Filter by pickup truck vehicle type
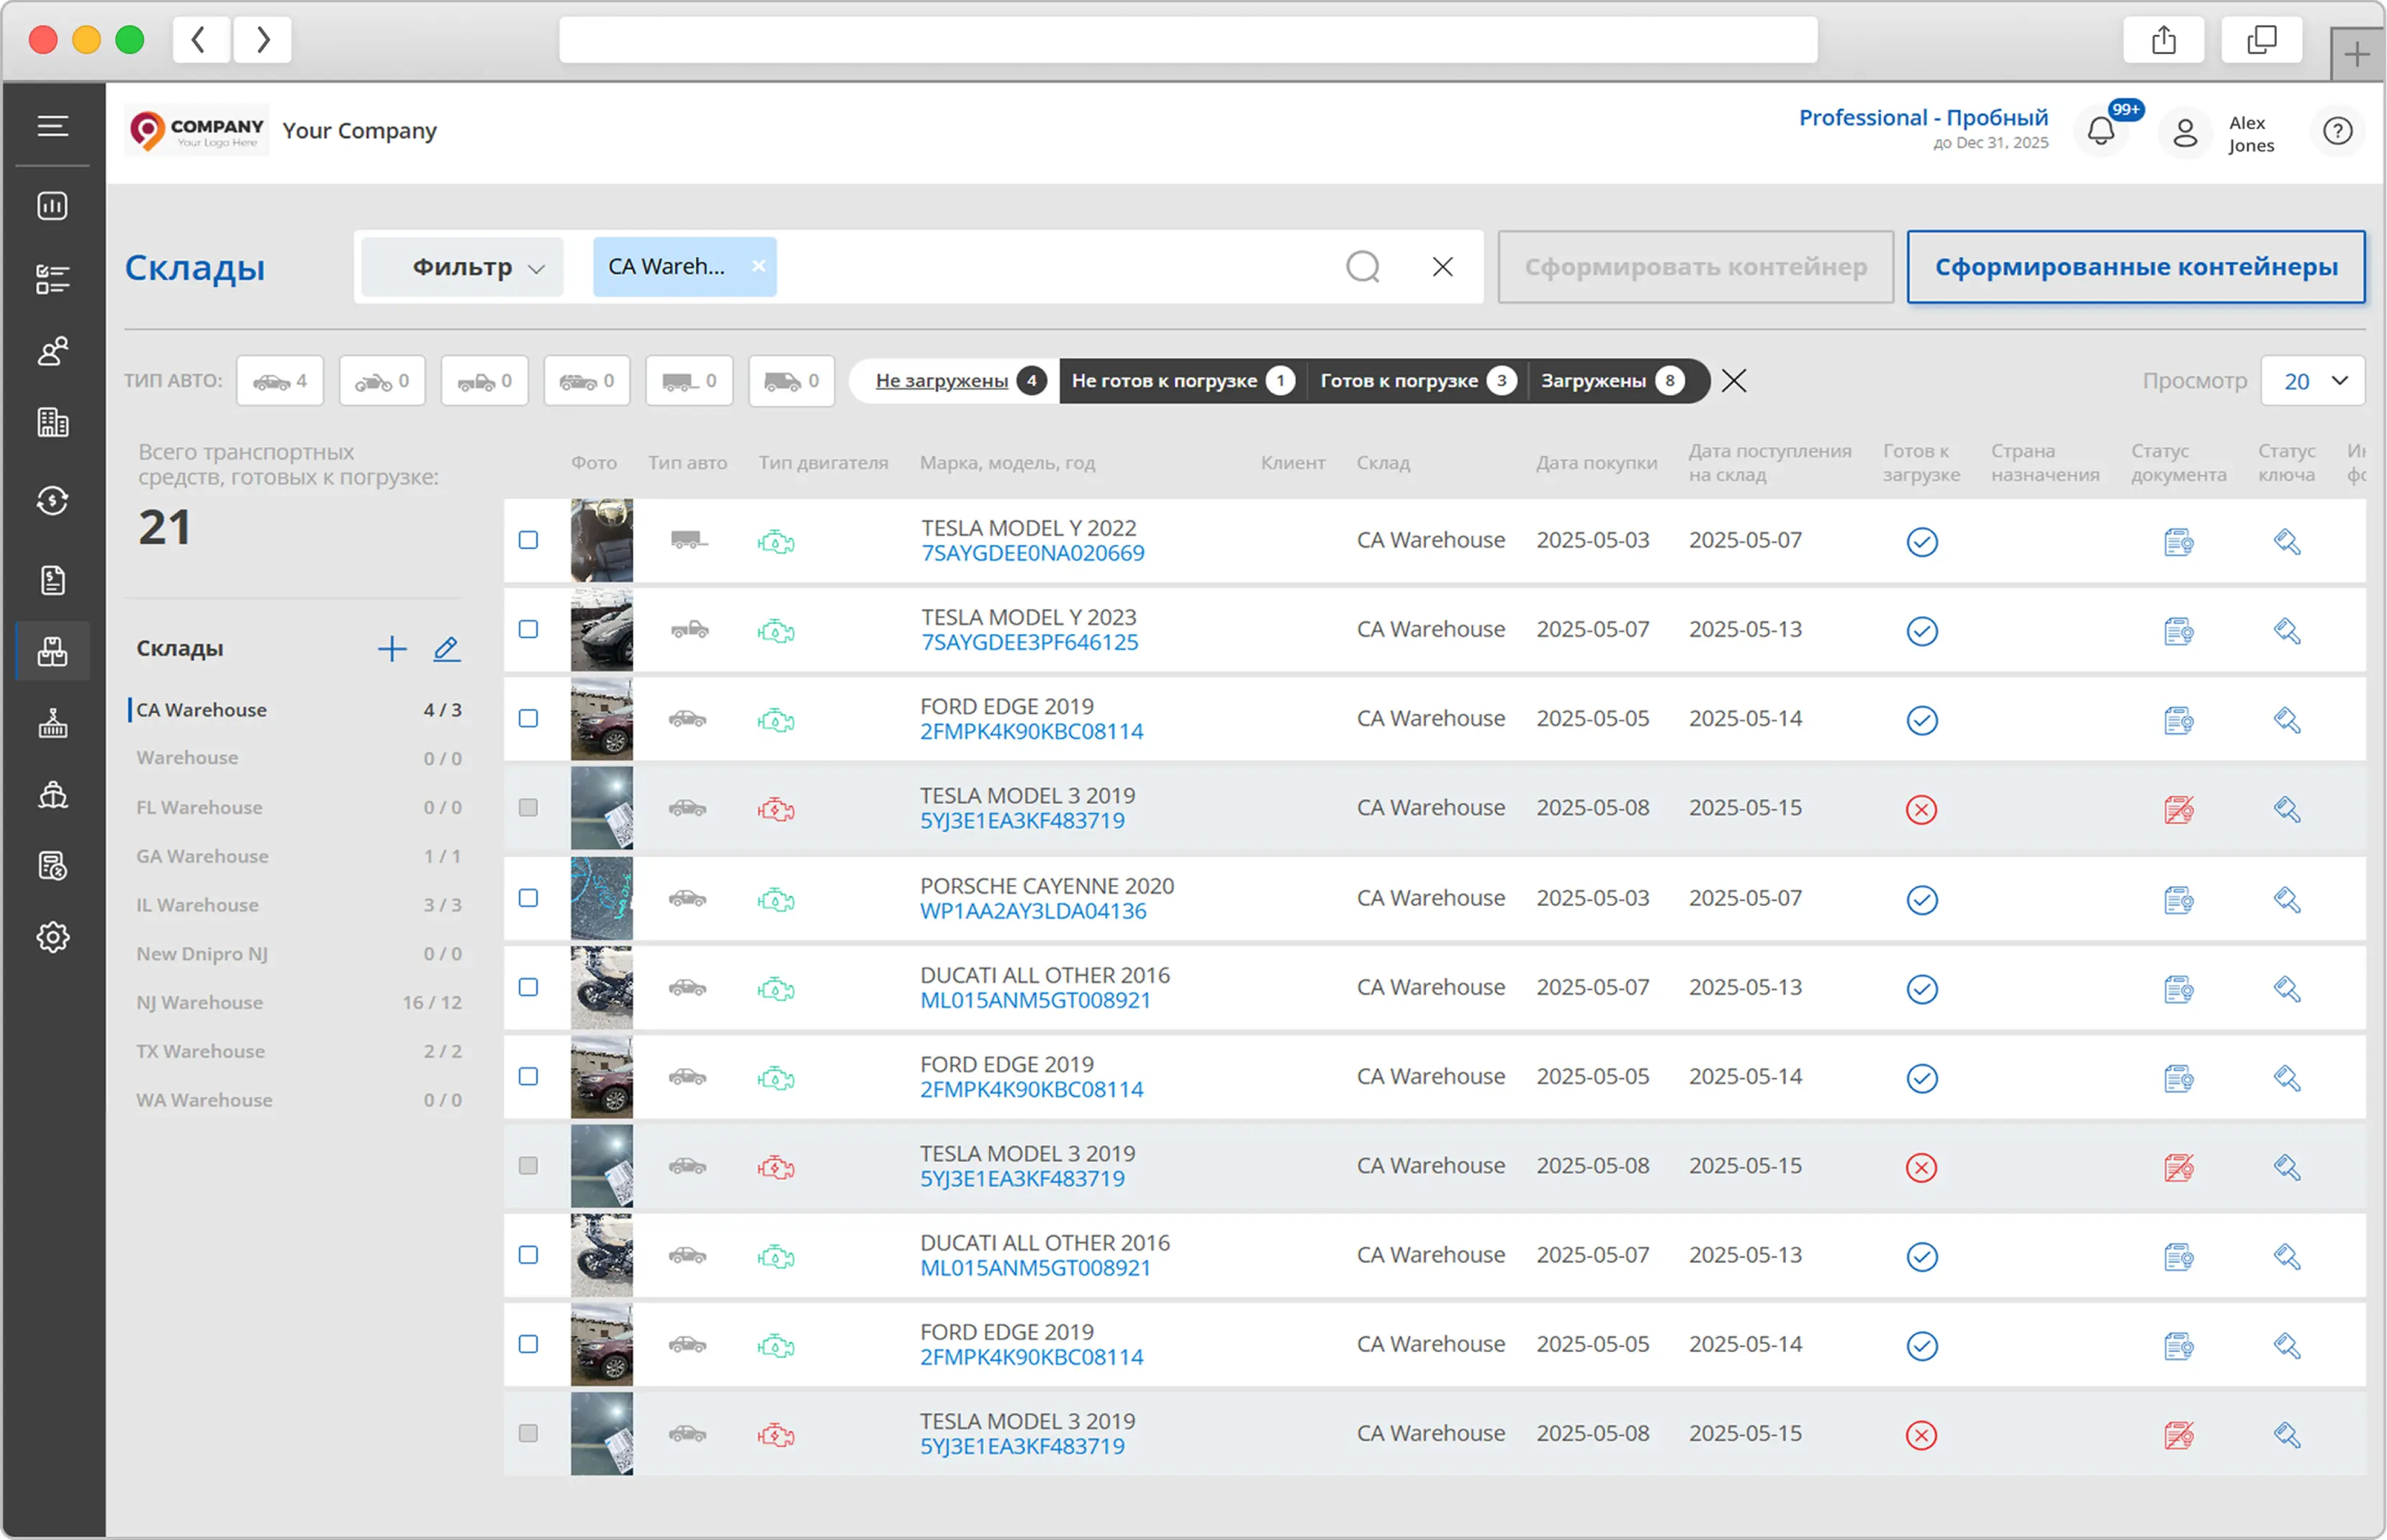The height and width of the screenshot is (1540, 2387). (485, 381)
